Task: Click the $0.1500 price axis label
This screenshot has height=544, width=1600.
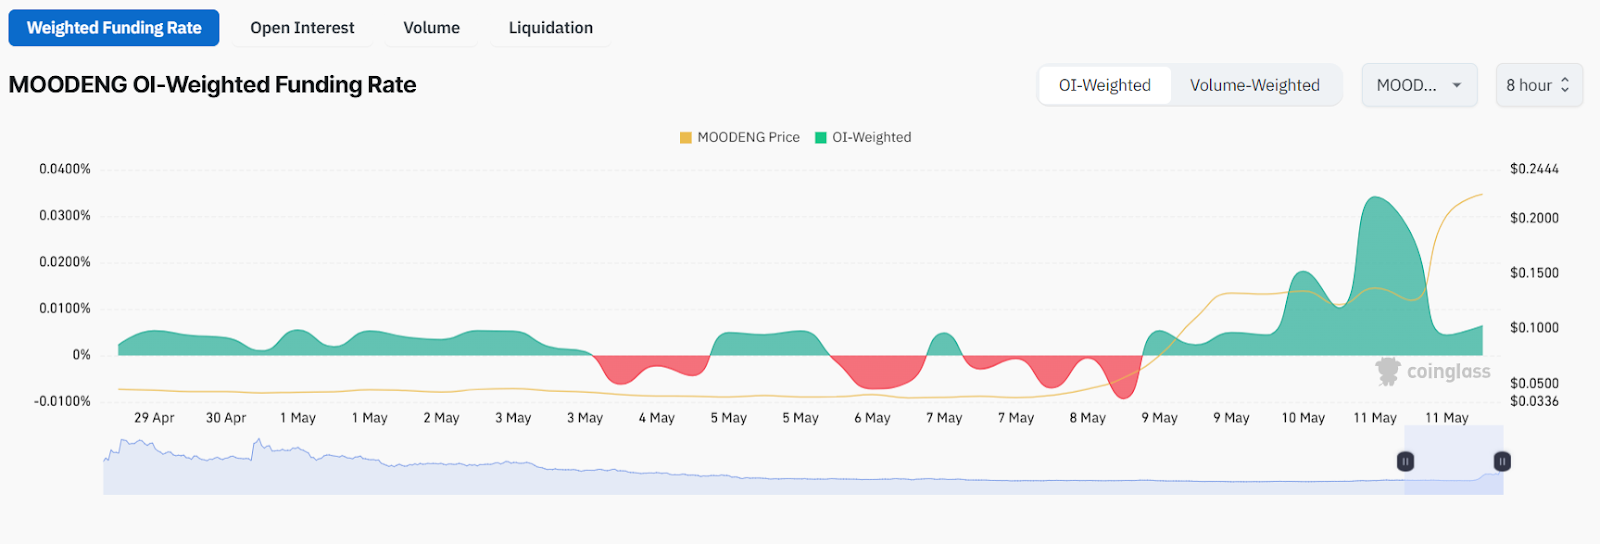Action: click(x=1534, y=273)
